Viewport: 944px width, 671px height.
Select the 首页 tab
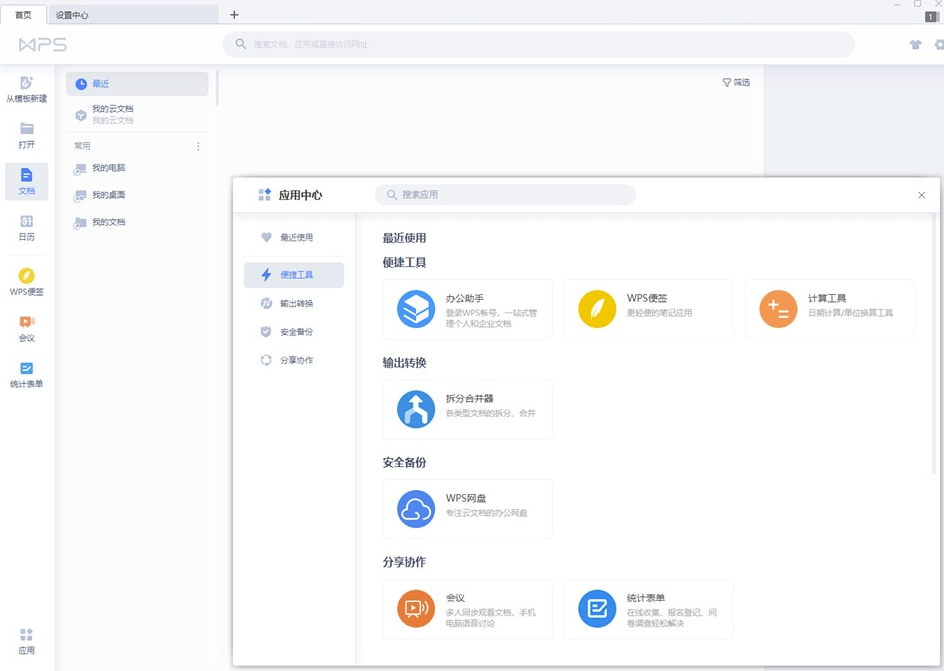[x=24, y=15]
